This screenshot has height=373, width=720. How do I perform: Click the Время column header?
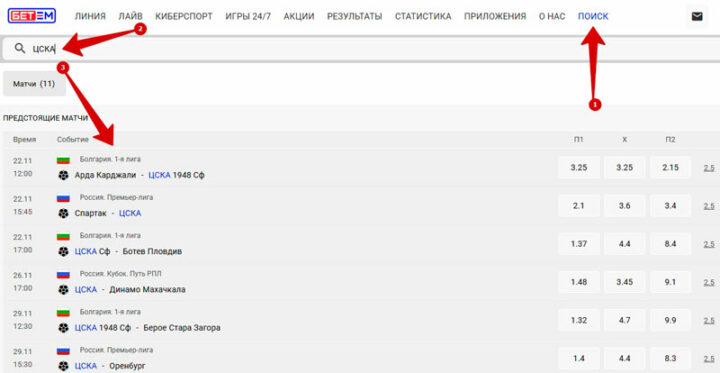pos(24,140)
